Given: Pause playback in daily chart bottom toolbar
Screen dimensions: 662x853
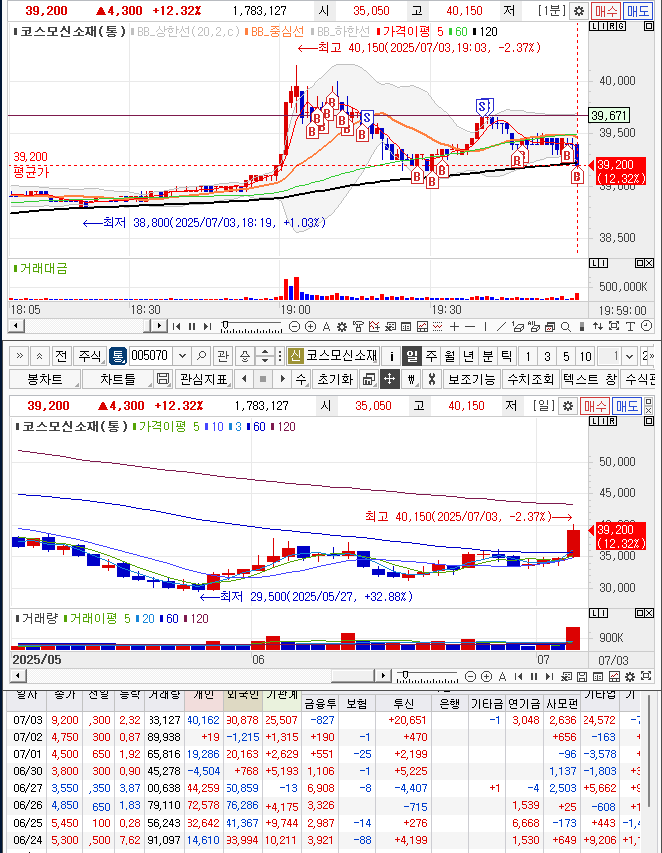Looking at the screenshot, I should [534, 677].
